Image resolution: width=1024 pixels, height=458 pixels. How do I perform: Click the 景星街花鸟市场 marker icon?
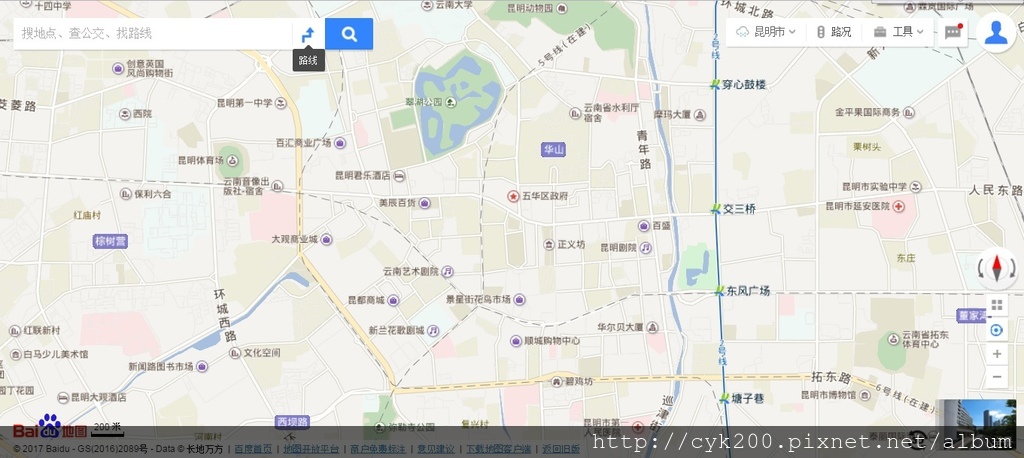click(519, 299)
